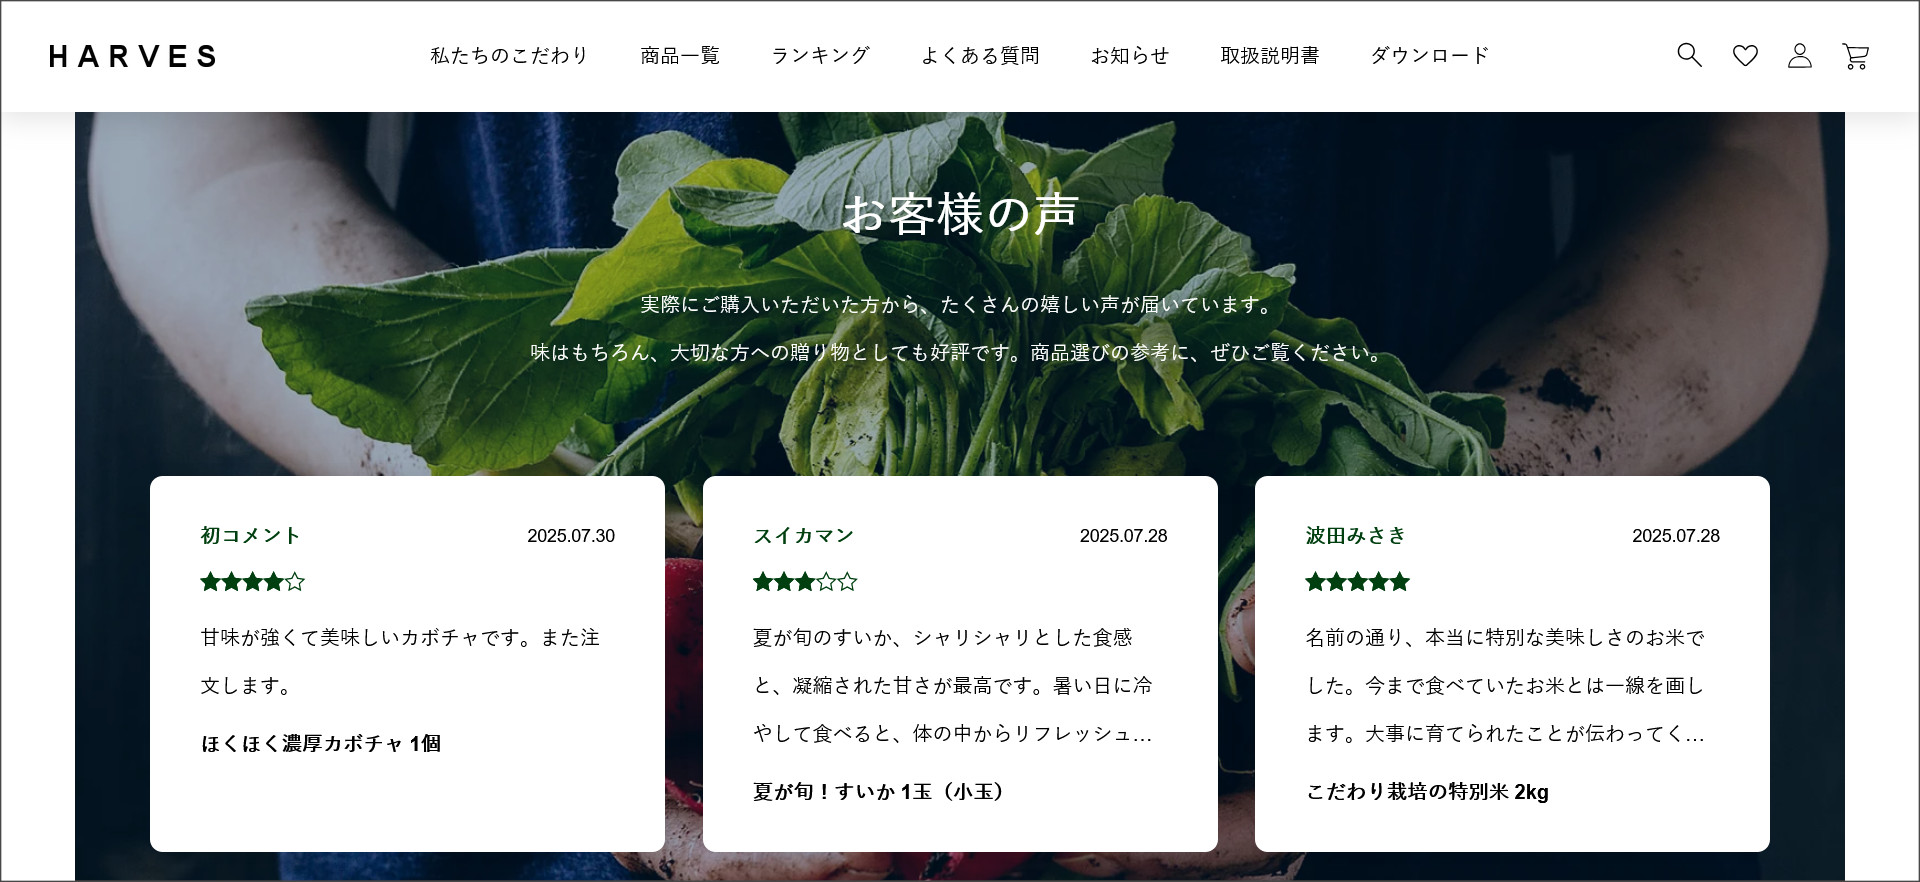The image size is (1920, 882).
Task: Open 取扱説明書 in the header
Action: point(1270,56)
